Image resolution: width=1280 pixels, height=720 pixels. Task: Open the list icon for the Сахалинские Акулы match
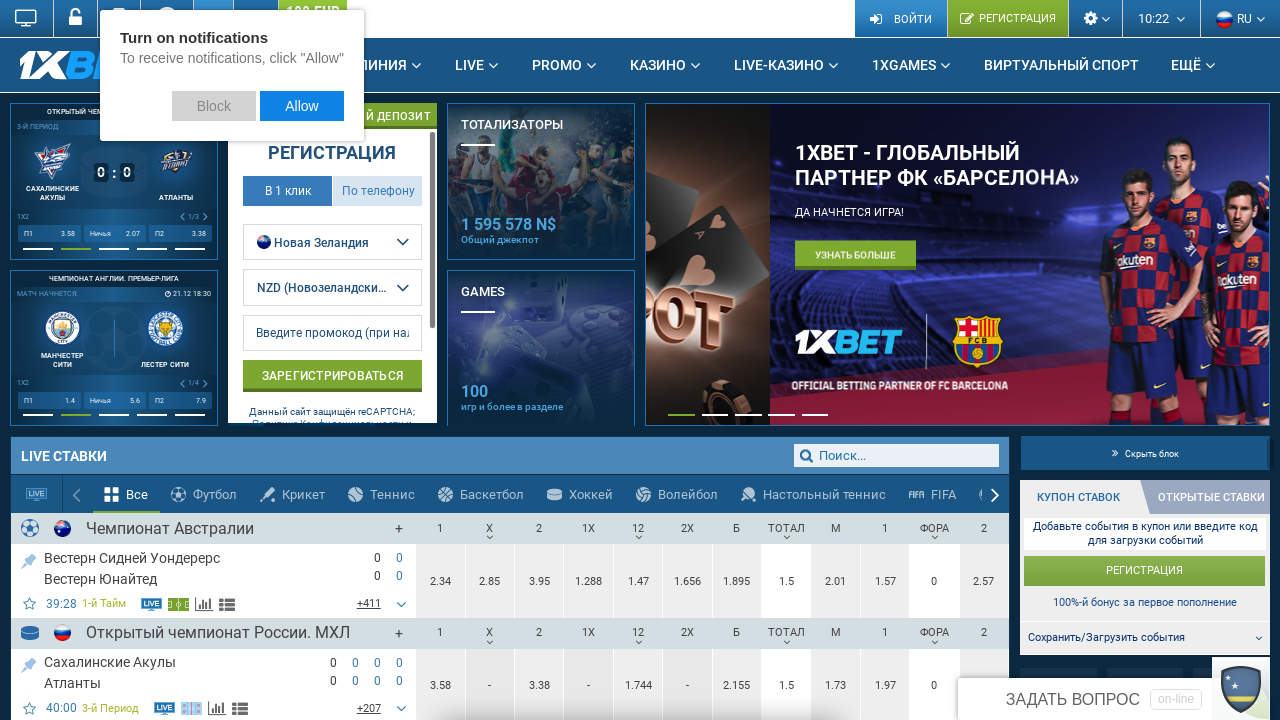pos(240,708)
